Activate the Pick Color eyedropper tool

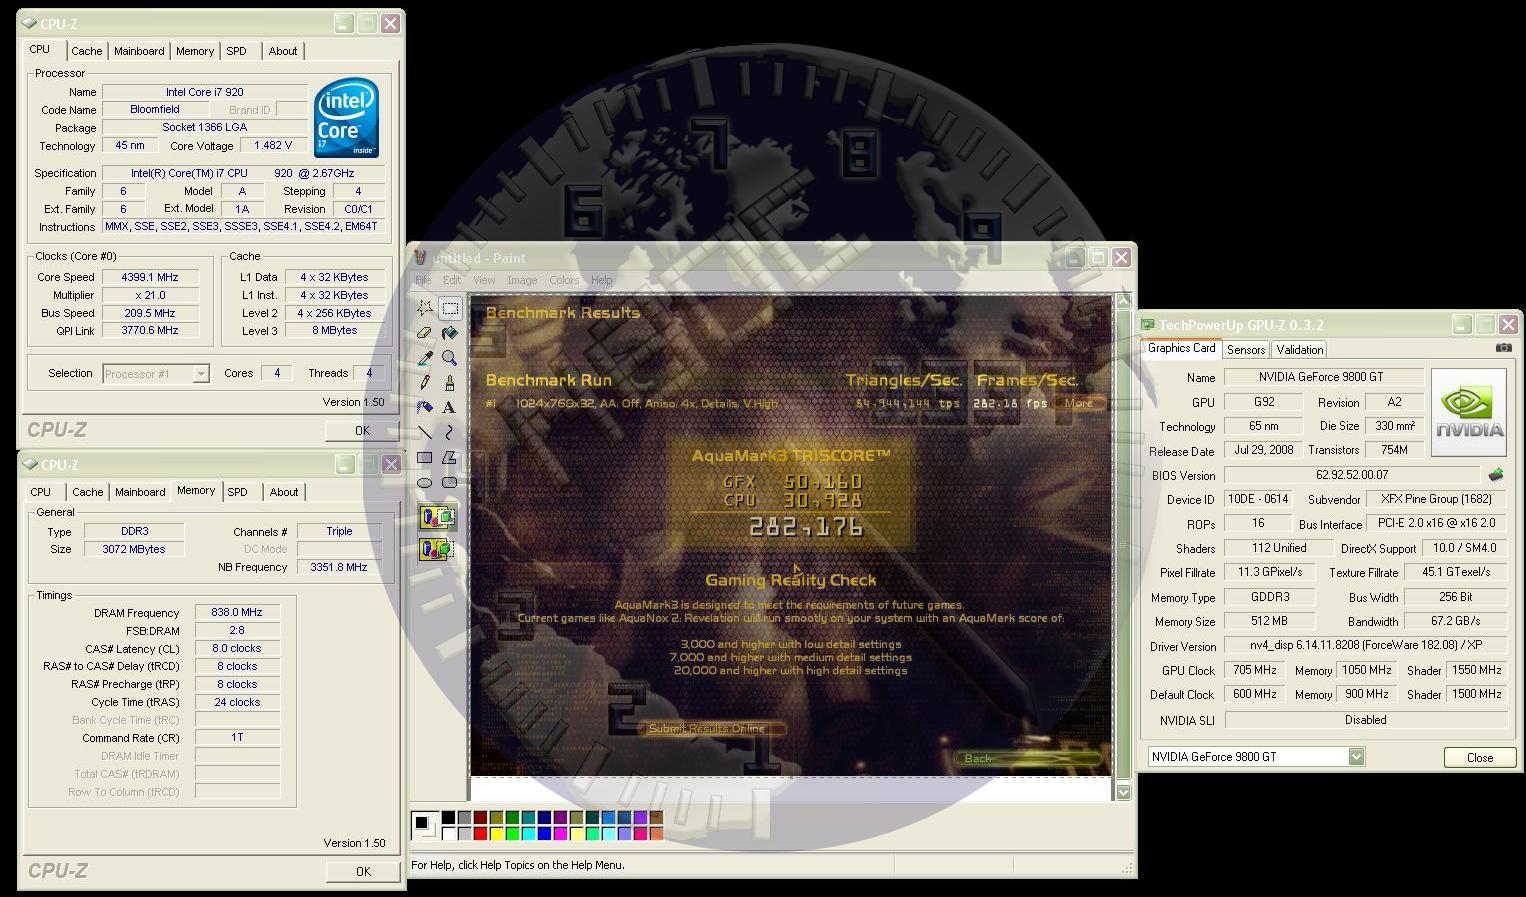pos(425,358)
